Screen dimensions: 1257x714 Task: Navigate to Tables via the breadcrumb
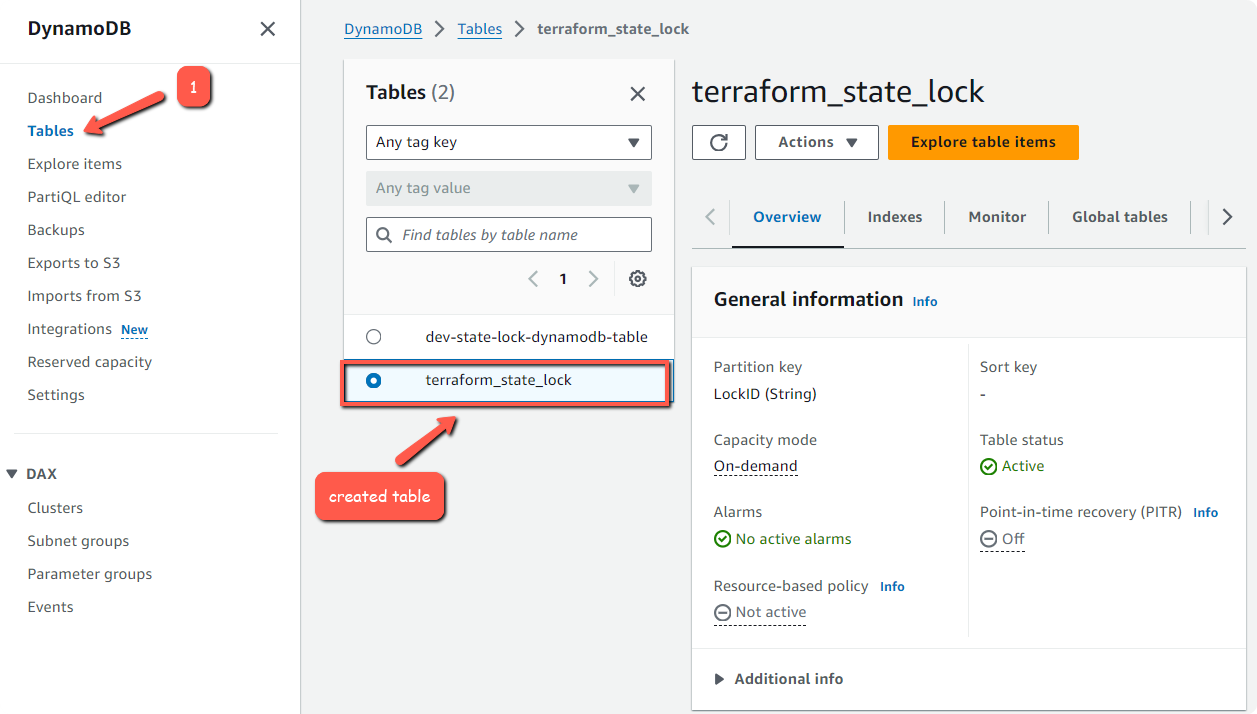click(479, 29)
